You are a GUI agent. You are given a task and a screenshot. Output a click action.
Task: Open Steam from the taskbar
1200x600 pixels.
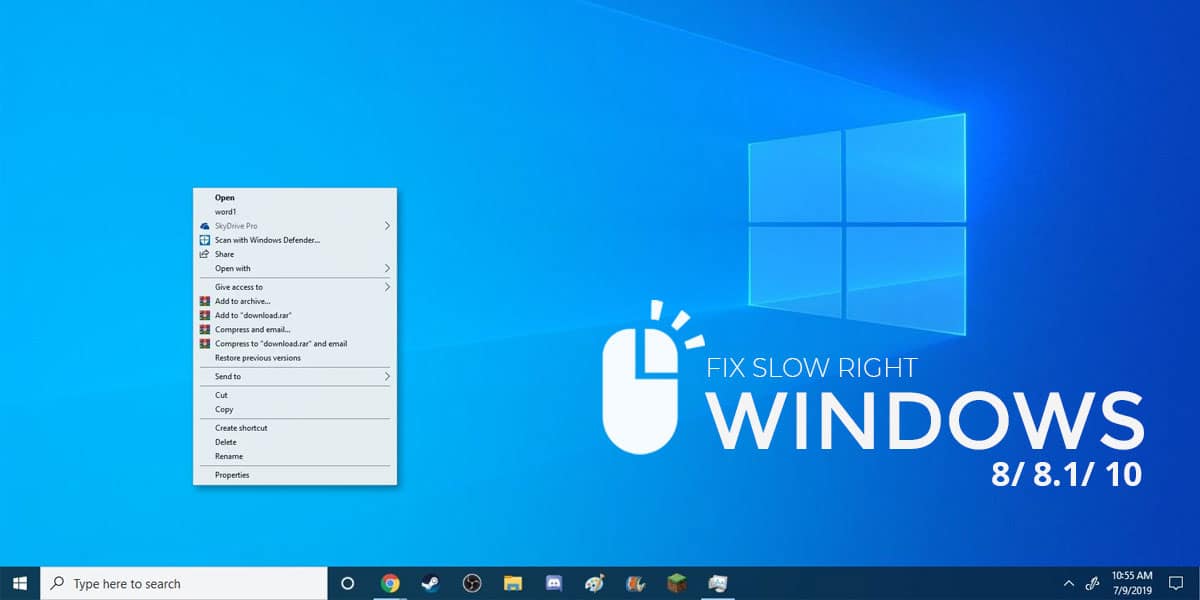click(431, 583)
